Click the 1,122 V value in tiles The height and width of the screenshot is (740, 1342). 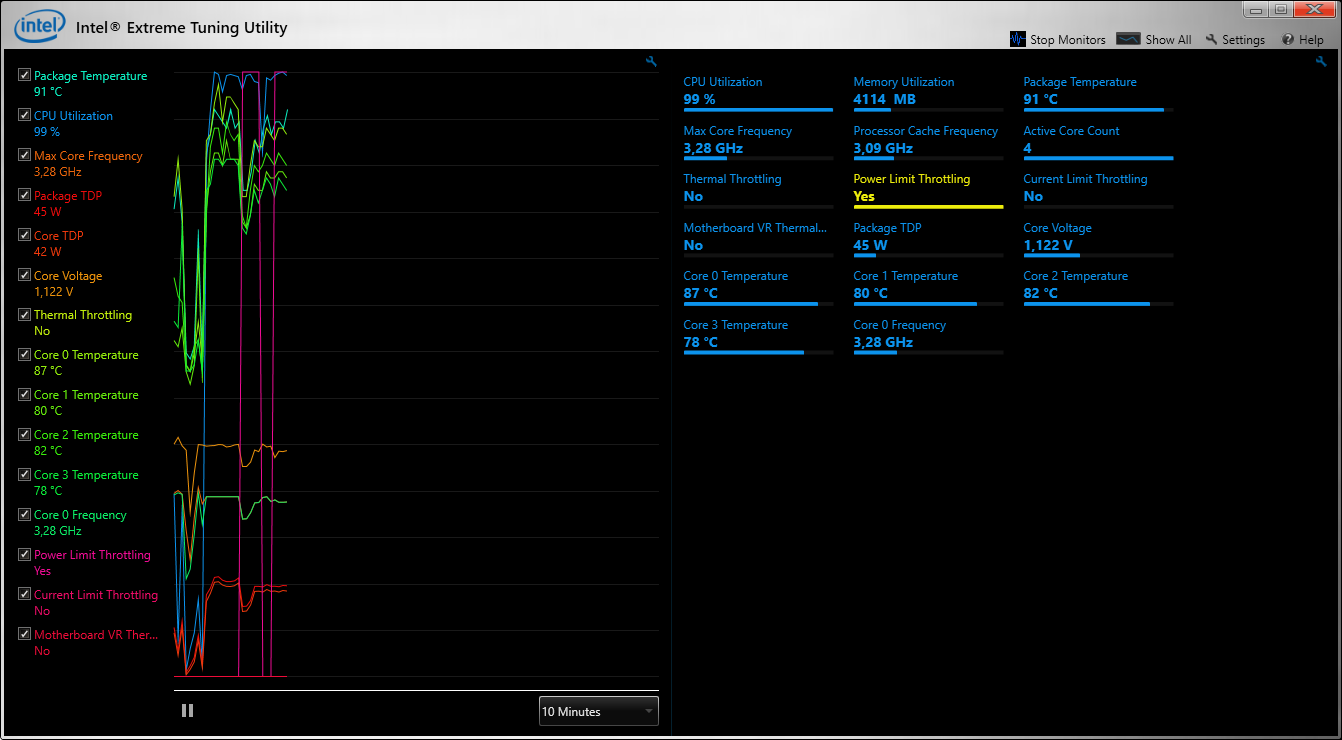(1048, 245)
